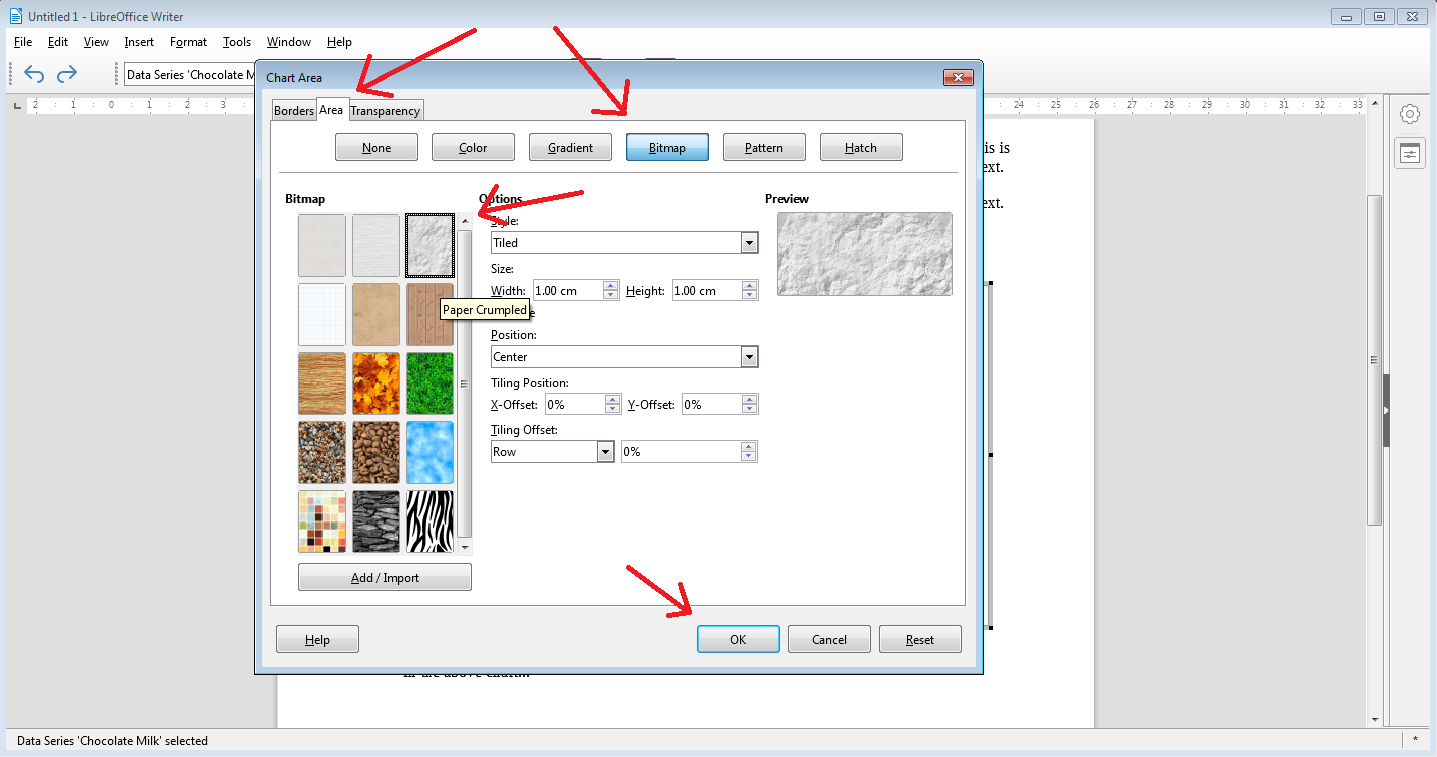Click the Undo arrow in the toolbar
Viewport: 1437px width, 757px height.
click(x=34, y=74)
